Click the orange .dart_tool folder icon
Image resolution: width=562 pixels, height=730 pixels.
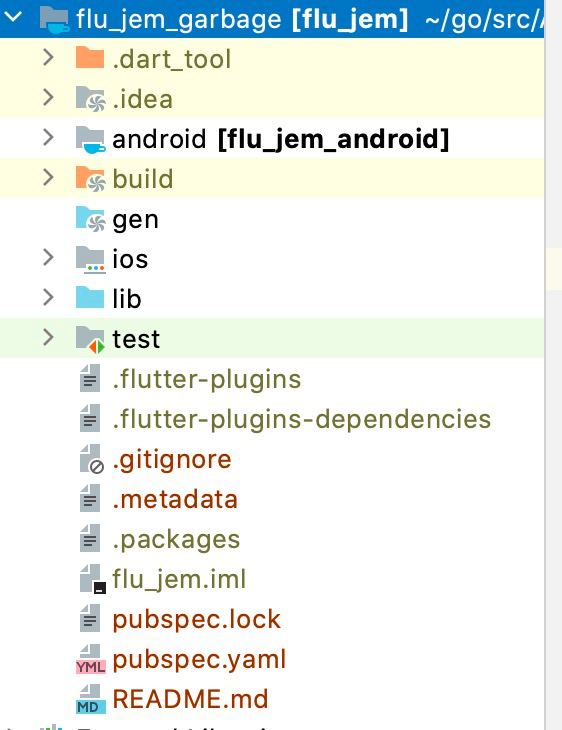[x=90, y=58]
